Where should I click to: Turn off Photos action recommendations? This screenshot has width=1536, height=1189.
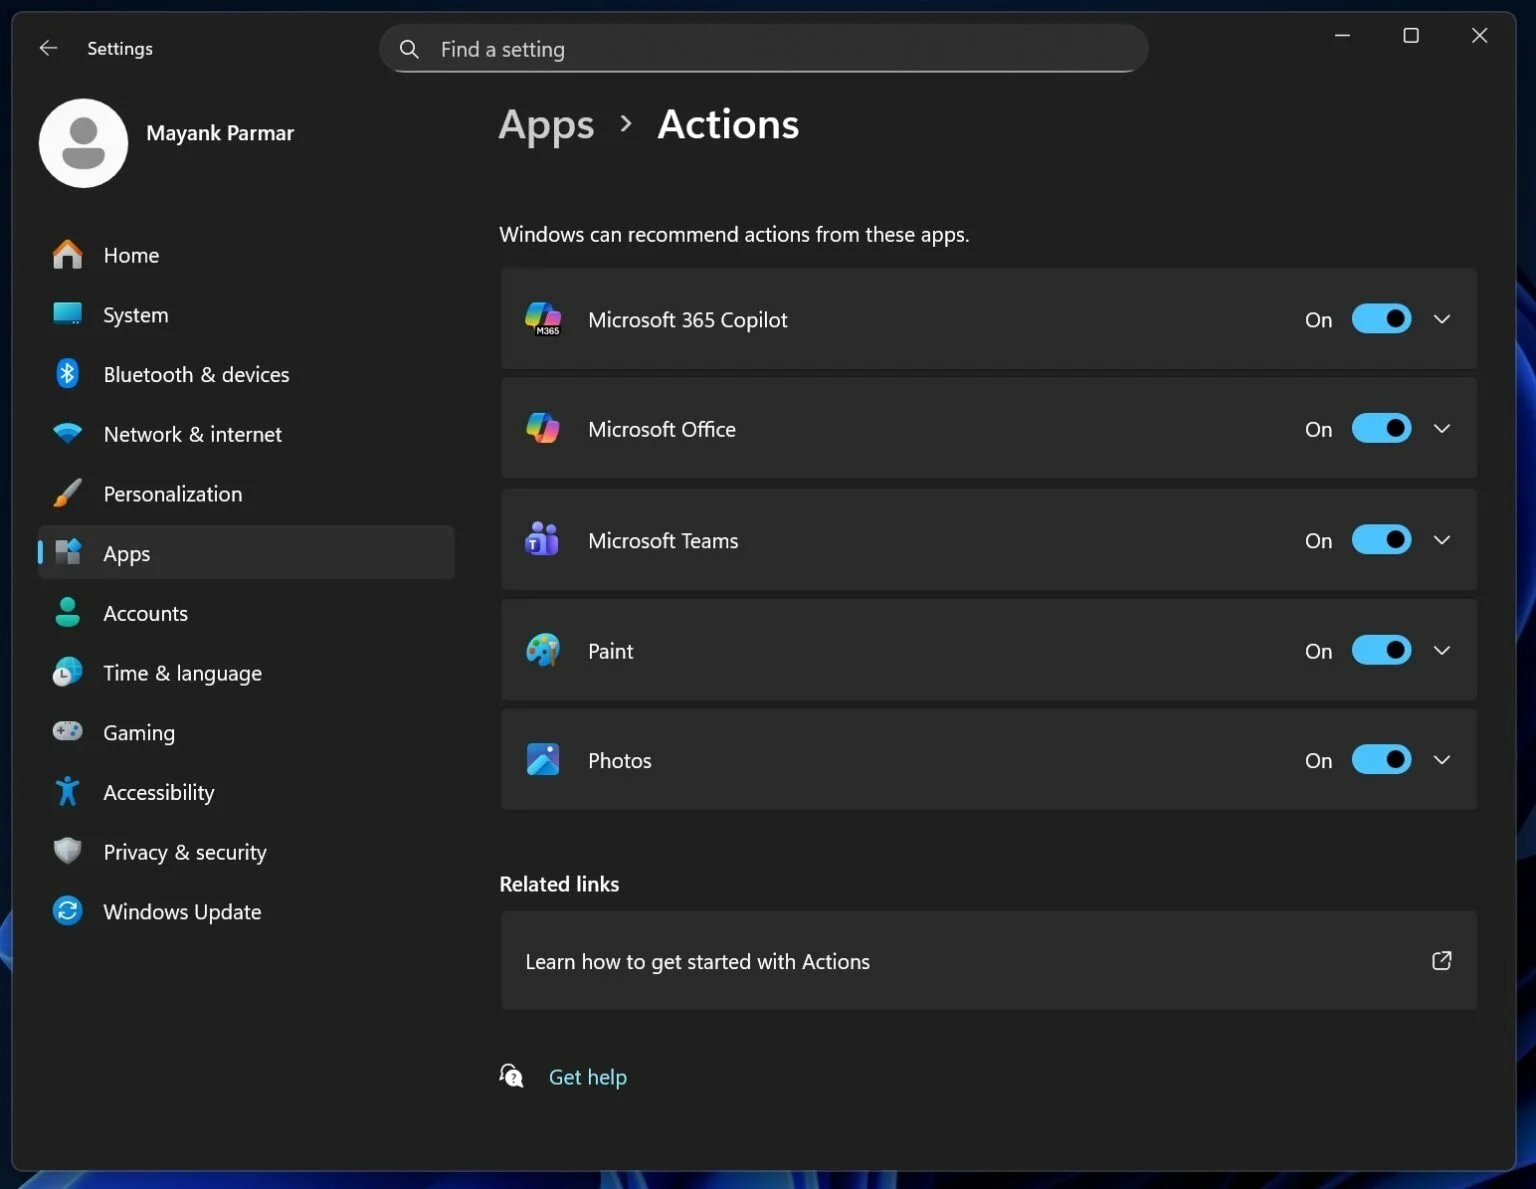[x=1381, y=759]
